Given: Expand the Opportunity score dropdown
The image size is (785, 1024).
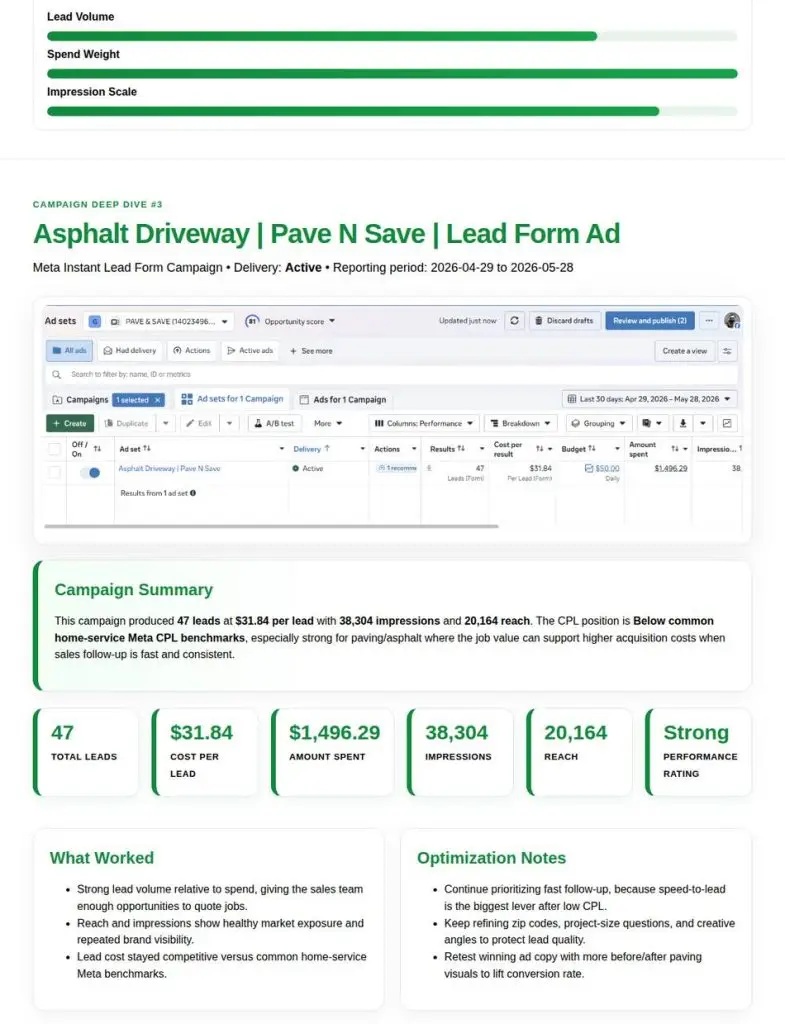Looking at the screenshot, I should point(332,321).
